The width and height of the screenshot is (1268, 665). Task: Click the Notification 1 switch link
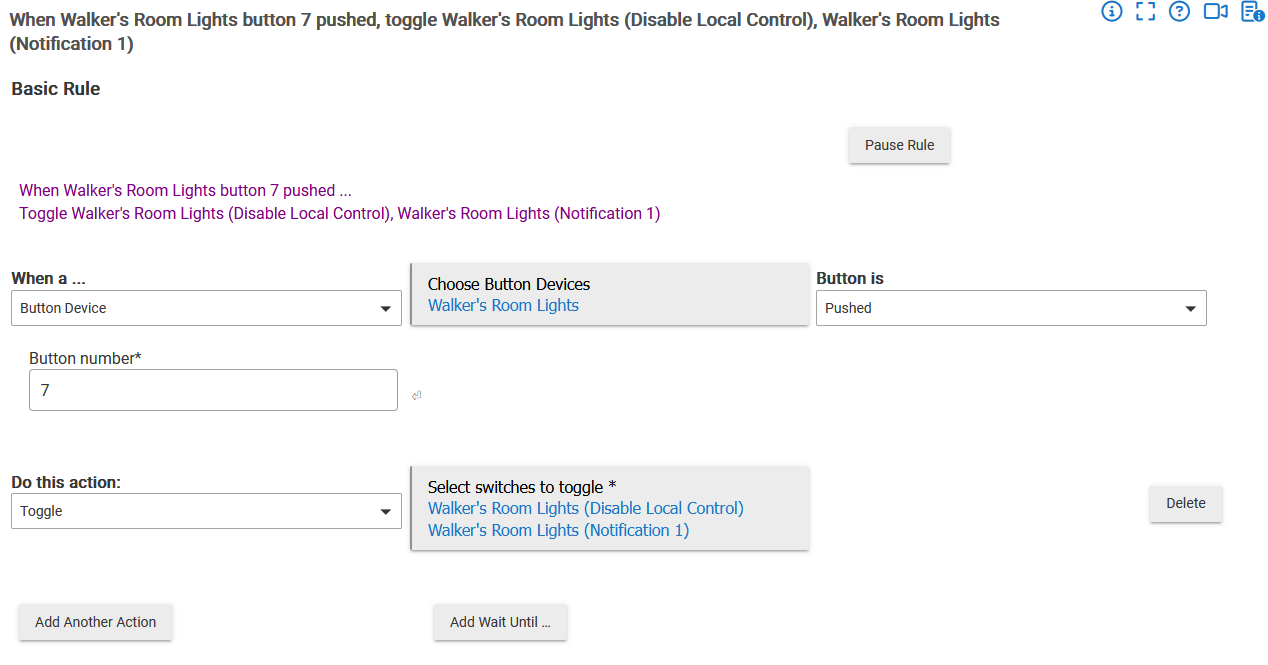[x=558, y=530]
